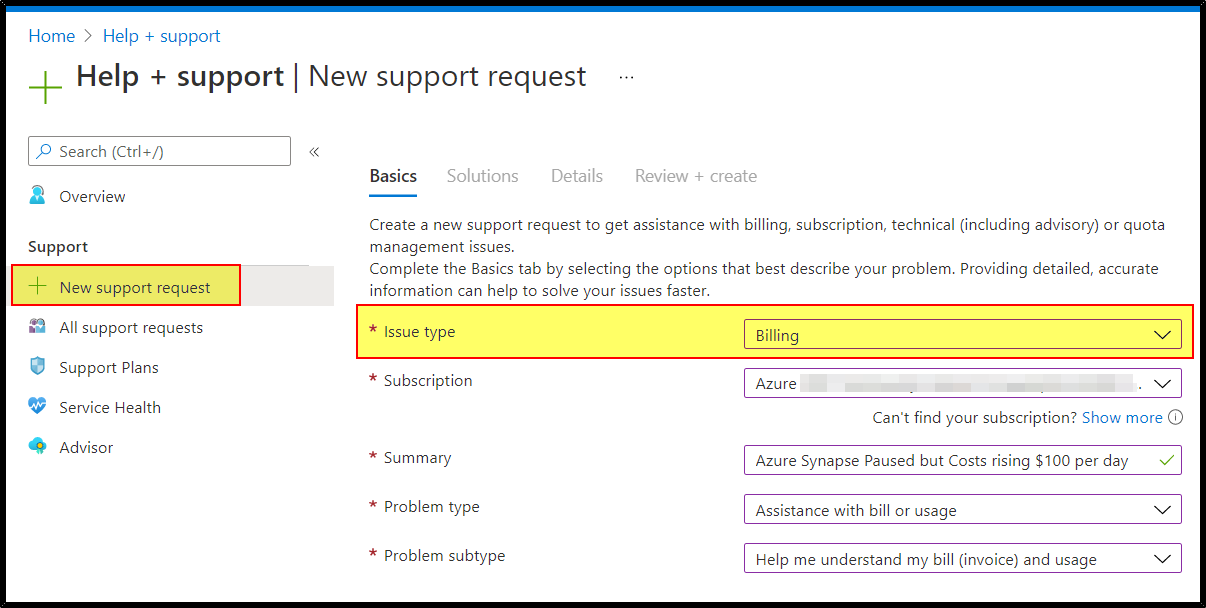The image size is (1206, 608).
Task: Click the green checkmark in Summary field
Action: pyautogui.click(x=1164, y=460)
